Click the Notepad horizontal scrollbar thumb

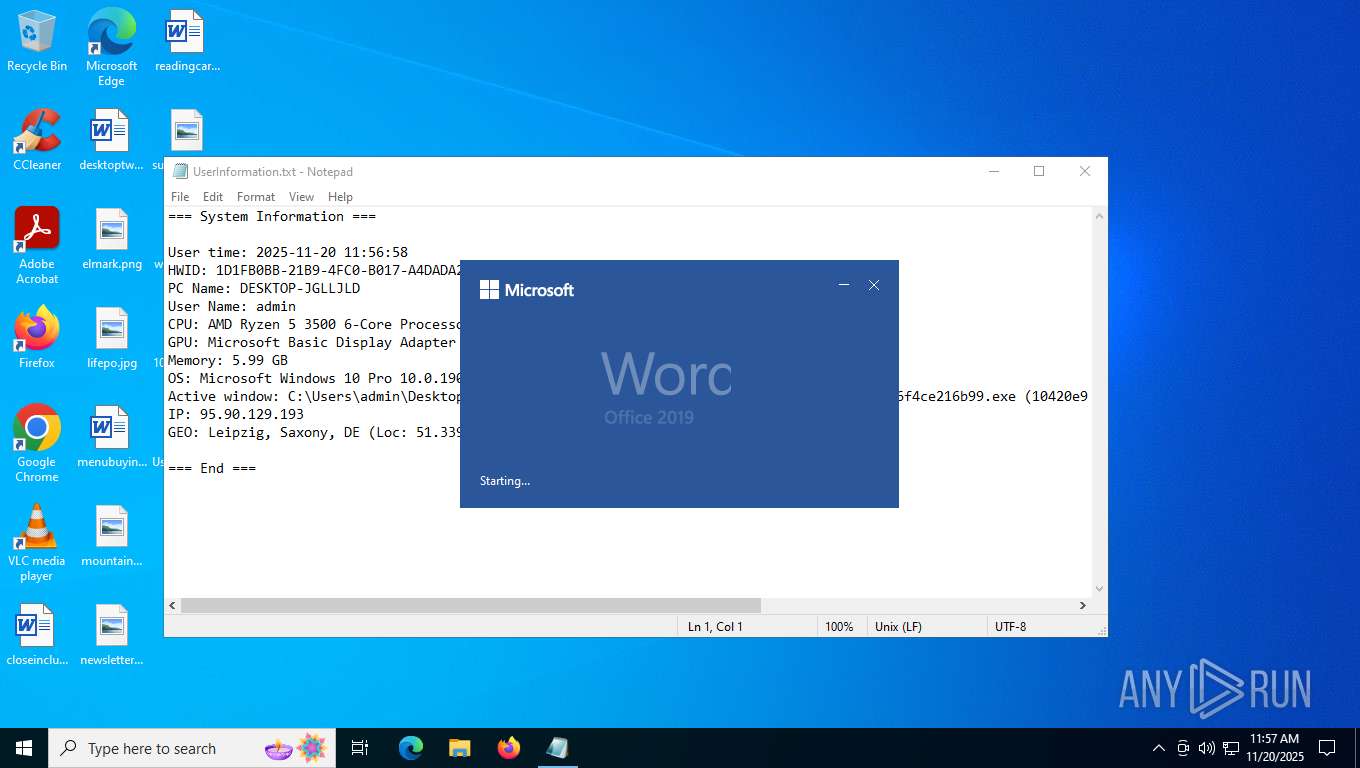[x=470, y=606]
